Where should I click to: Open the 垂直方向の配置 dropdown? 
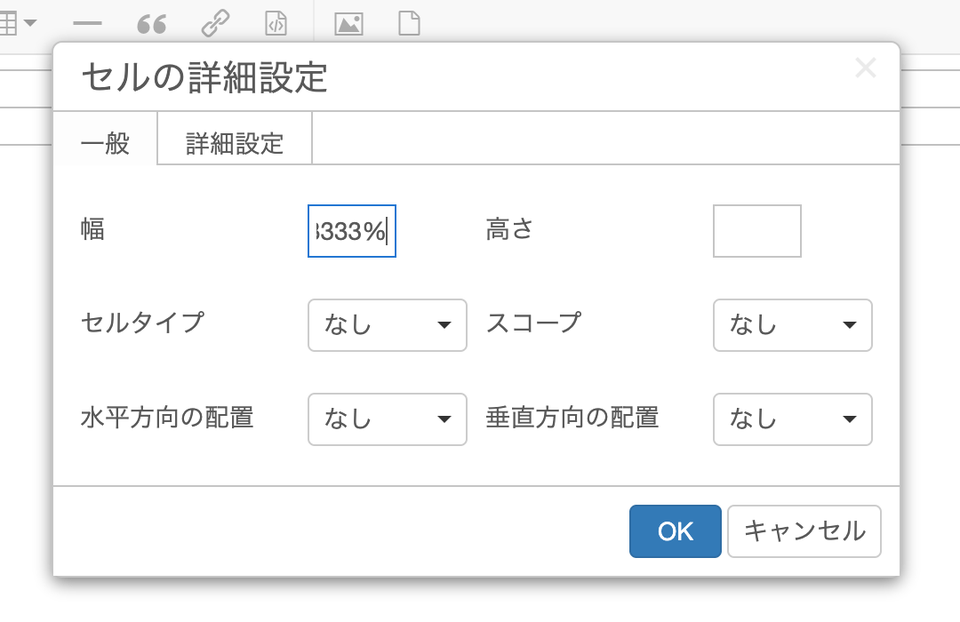click(x=793, y=419)
